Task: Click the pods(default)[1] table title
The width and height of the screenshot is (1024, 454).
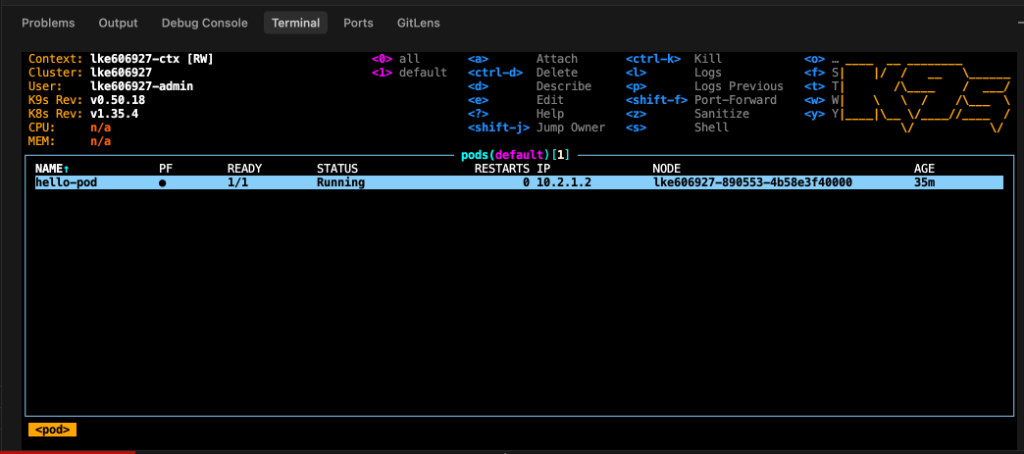Action: pos(516,155)
